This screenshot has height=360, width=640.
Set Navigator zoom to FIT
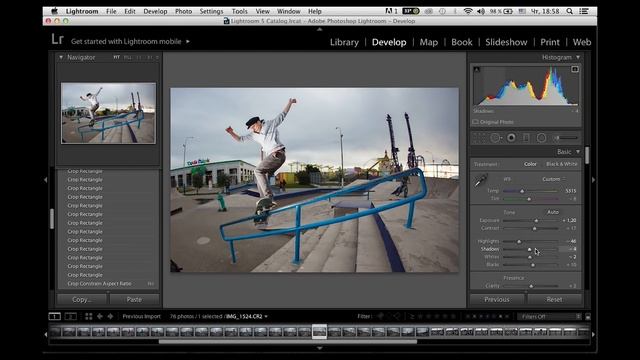coord(117,58)
